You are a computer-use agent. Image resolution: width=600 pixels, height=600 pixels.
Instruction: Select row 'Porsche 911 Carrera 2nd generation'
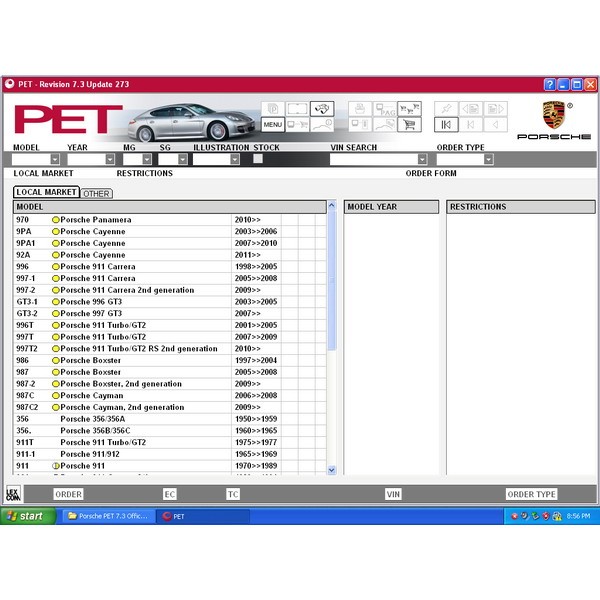click(x=170, y=290)
